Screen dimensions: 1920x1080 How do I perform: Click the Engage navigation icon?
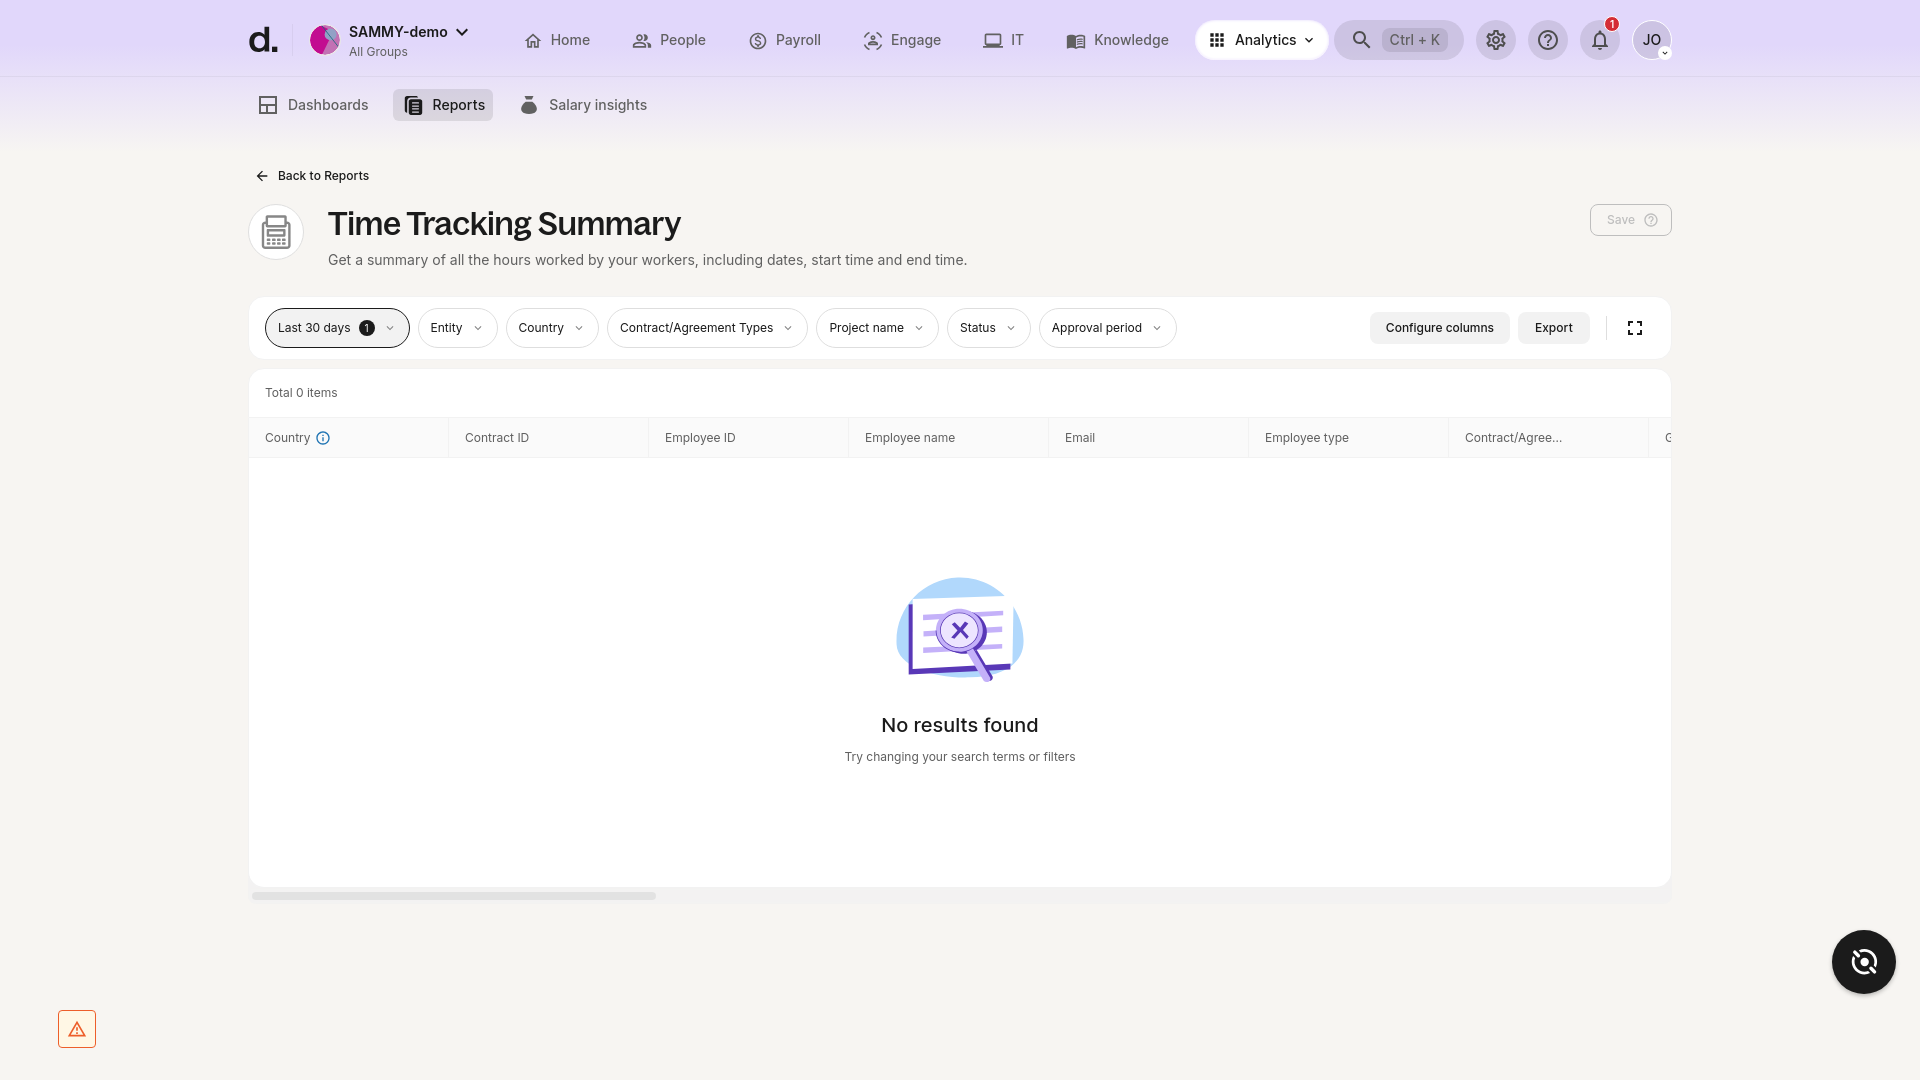click(872, 40)
